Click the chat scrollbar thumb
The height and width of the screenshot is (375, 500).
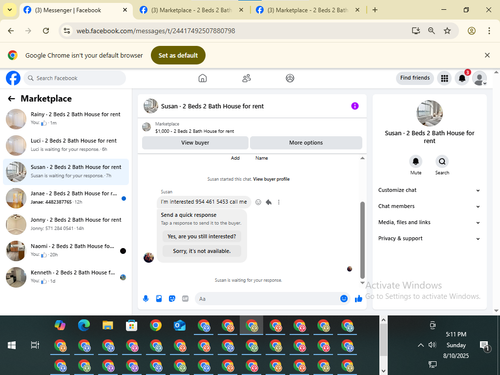(x=362, y=240)
